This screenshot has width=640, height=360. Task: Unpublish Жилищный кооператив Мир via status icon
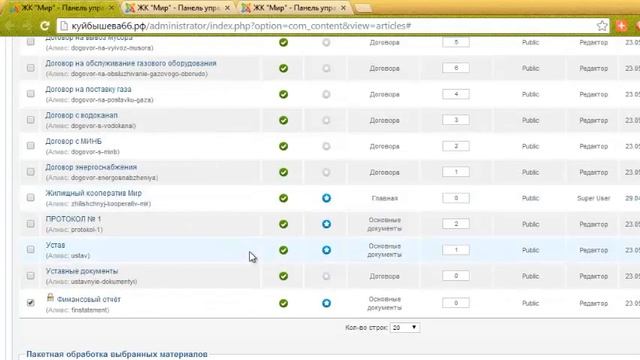(283, 198)
